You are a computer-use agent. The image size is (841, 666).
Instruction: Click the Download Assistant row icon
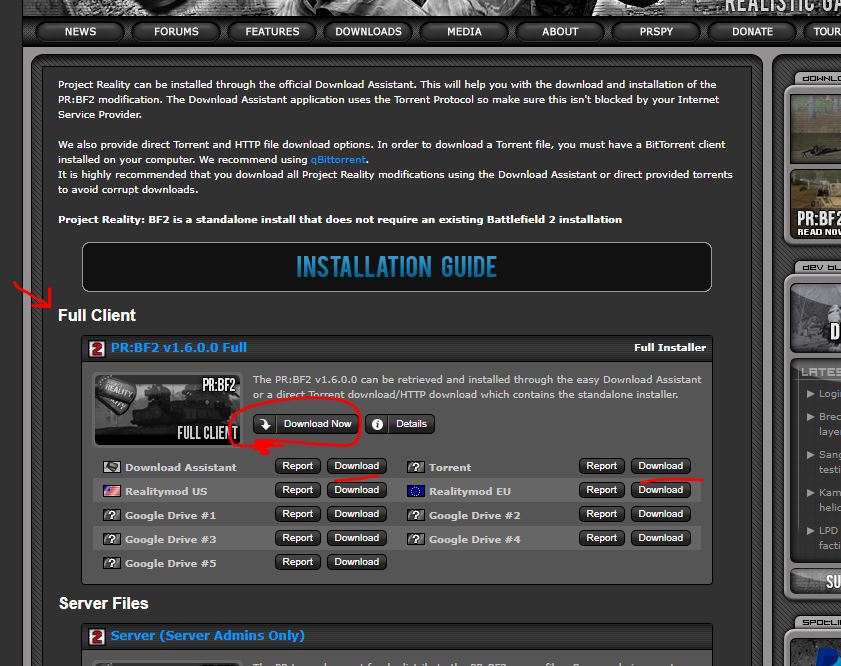(x=112, y=467)
